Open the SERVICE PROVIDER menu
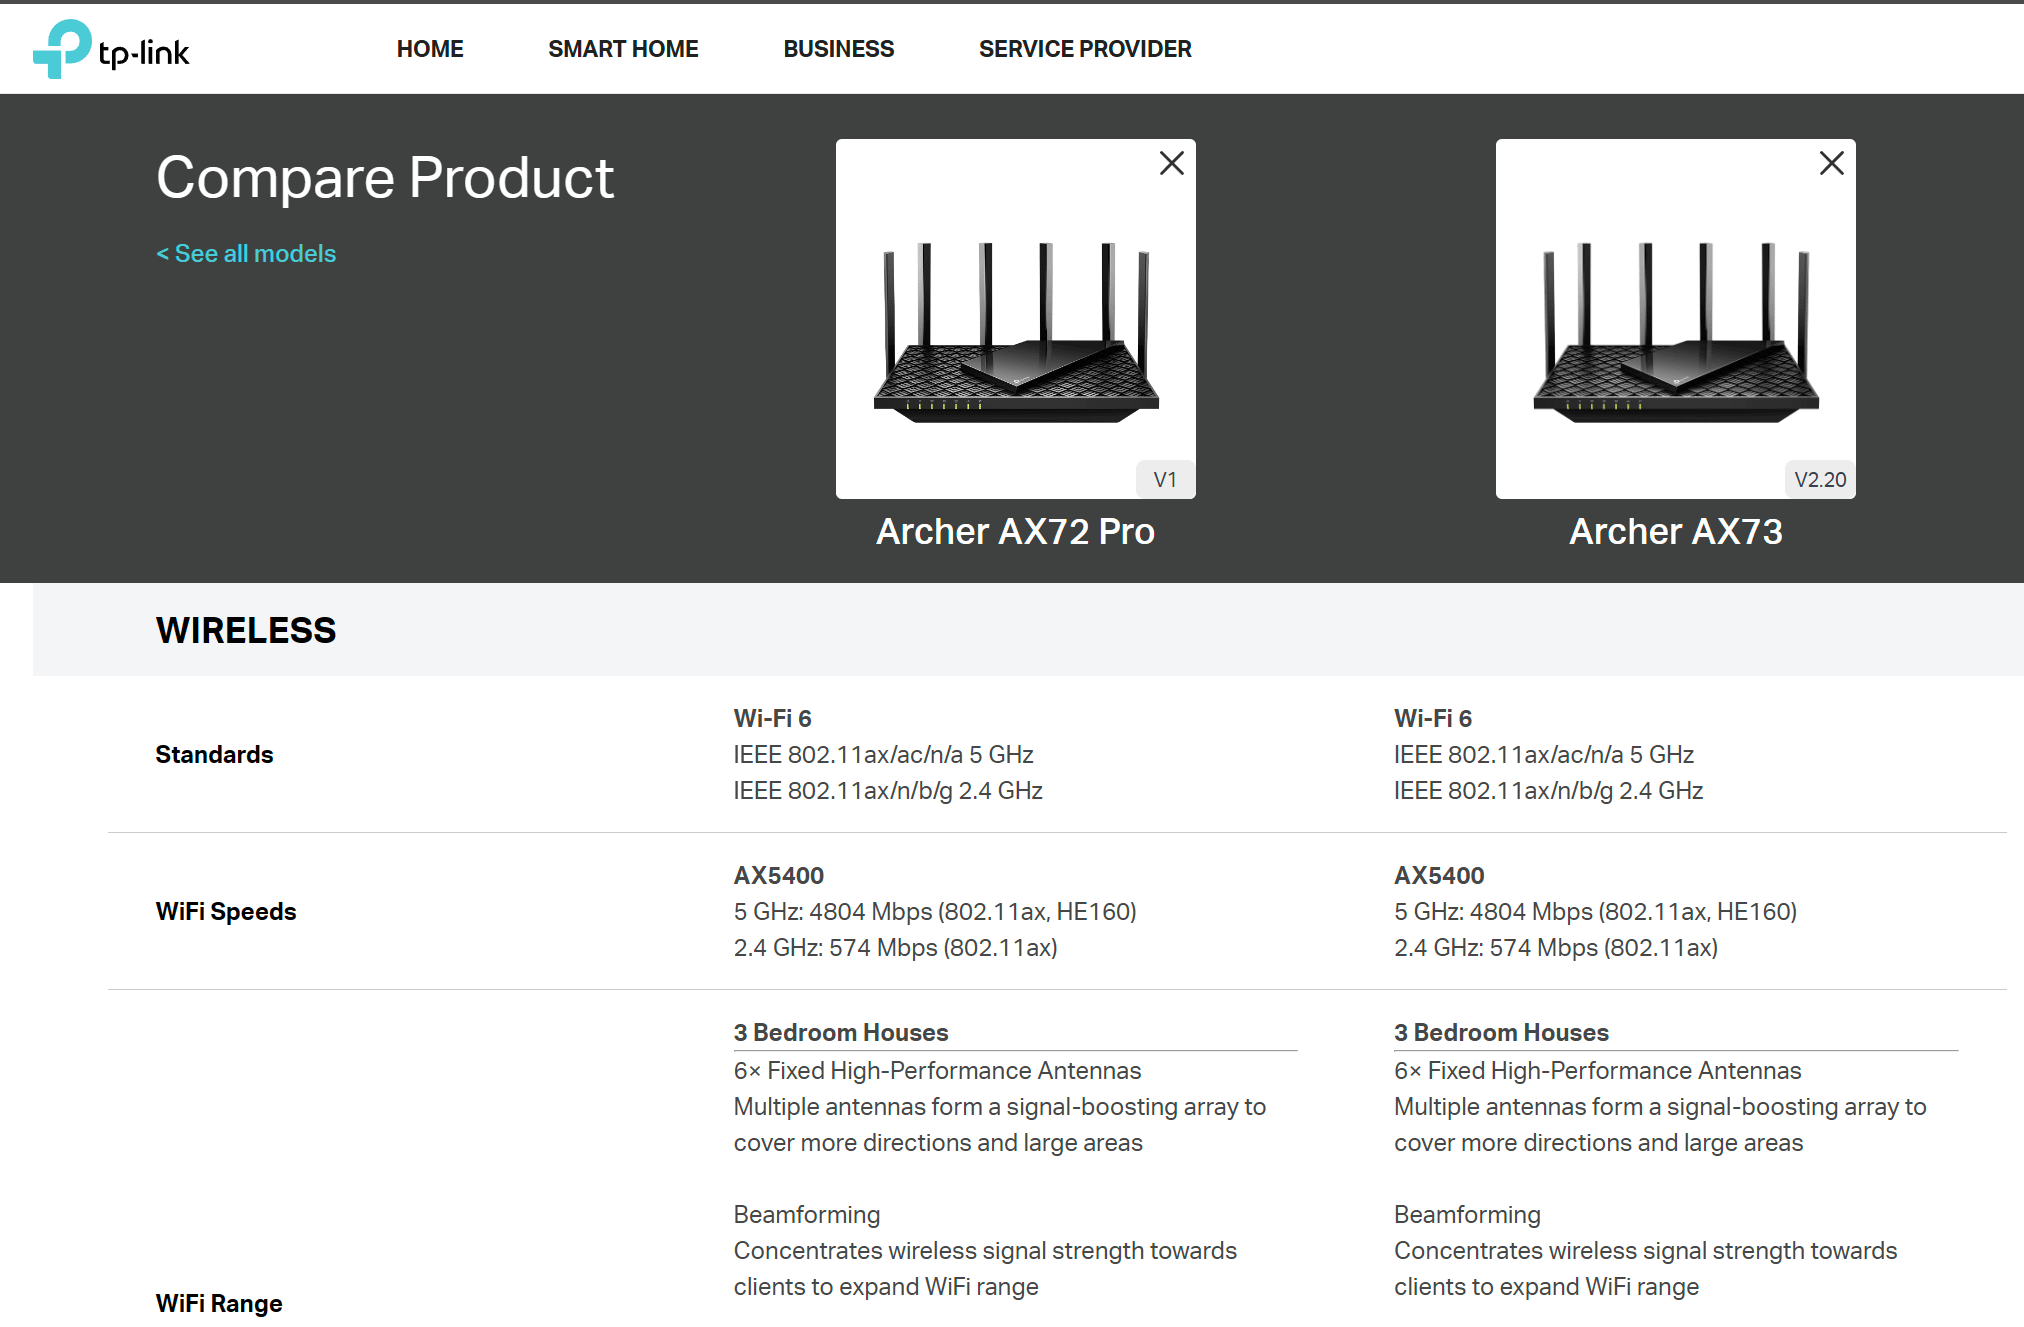 [x=1085, y=49]
